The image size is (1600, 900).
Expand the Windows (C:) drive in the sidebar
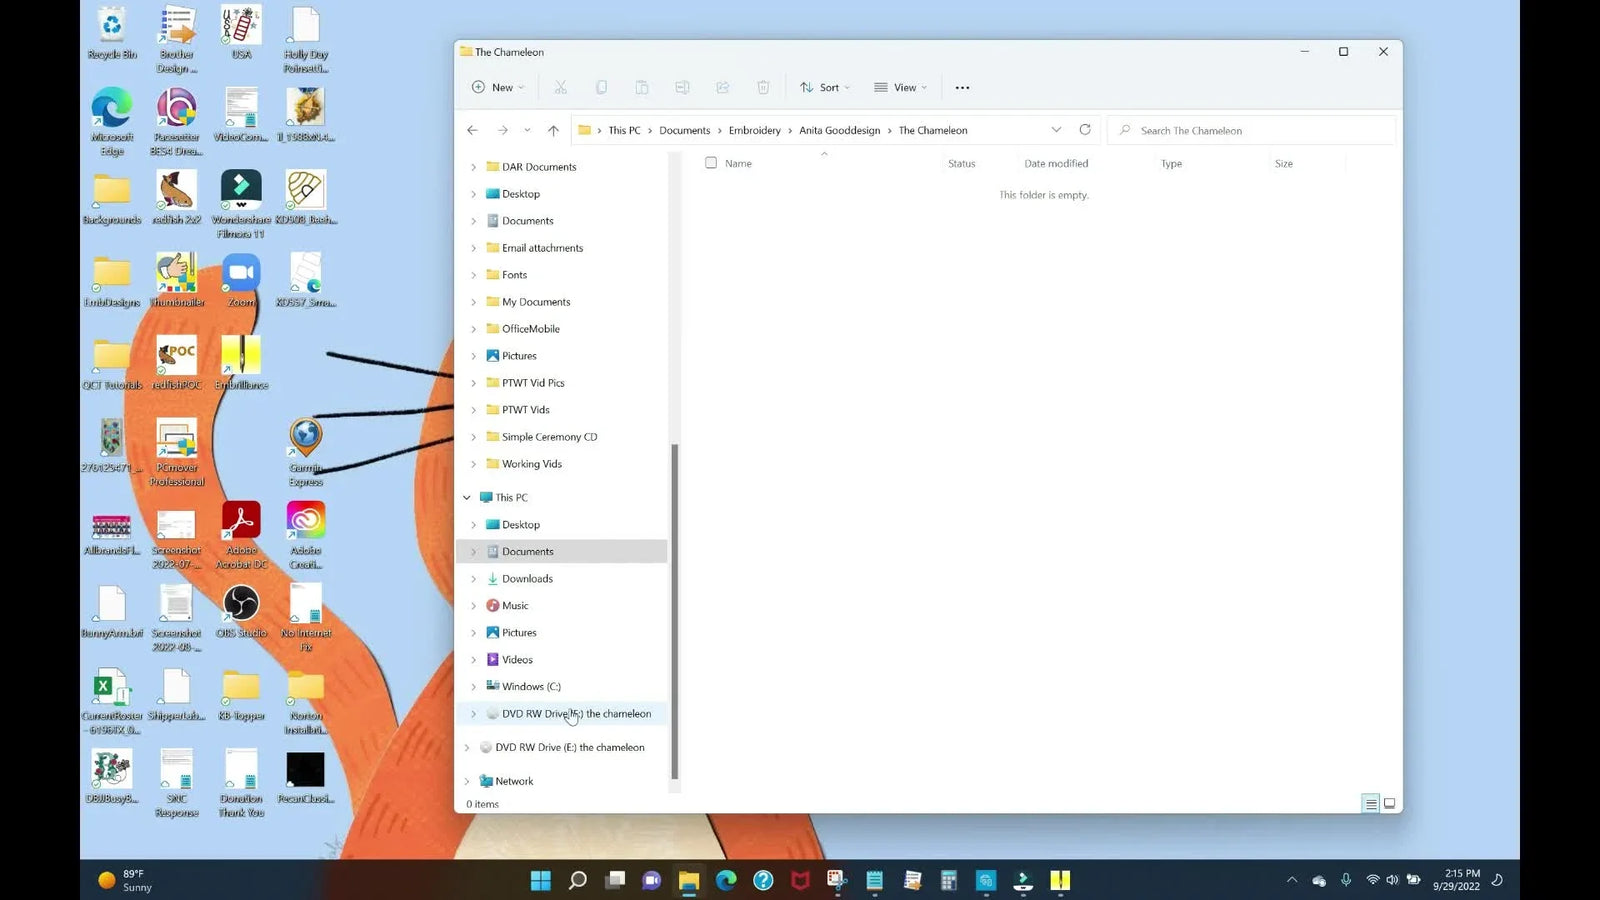point(473,686)
